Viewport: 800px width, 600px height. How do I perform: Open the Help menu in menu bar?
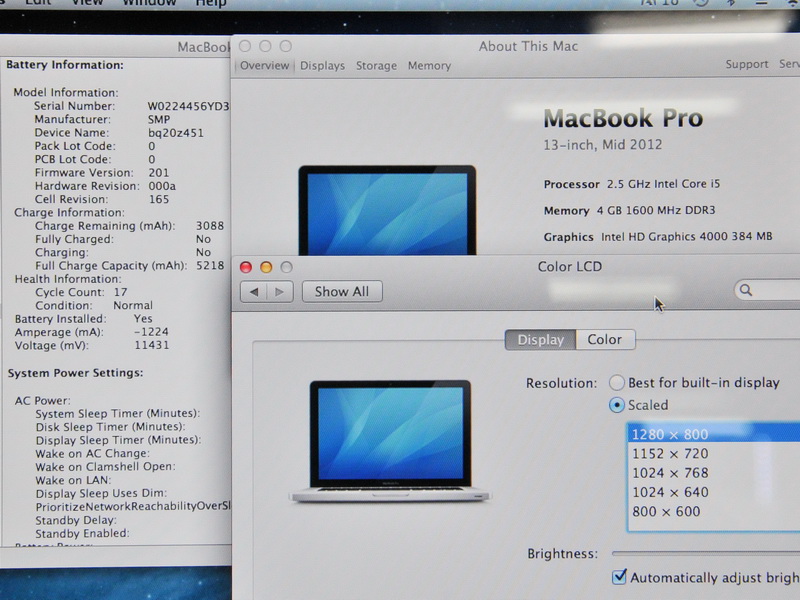pyautogui.click(x=211, y=3)
